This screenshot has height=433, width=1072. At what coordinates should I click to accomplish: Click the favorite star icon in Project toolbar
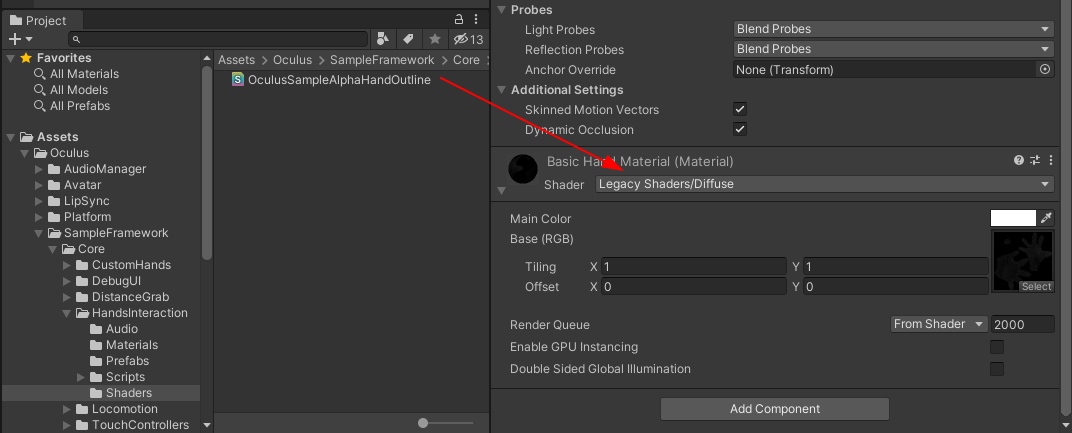[434, 39]
